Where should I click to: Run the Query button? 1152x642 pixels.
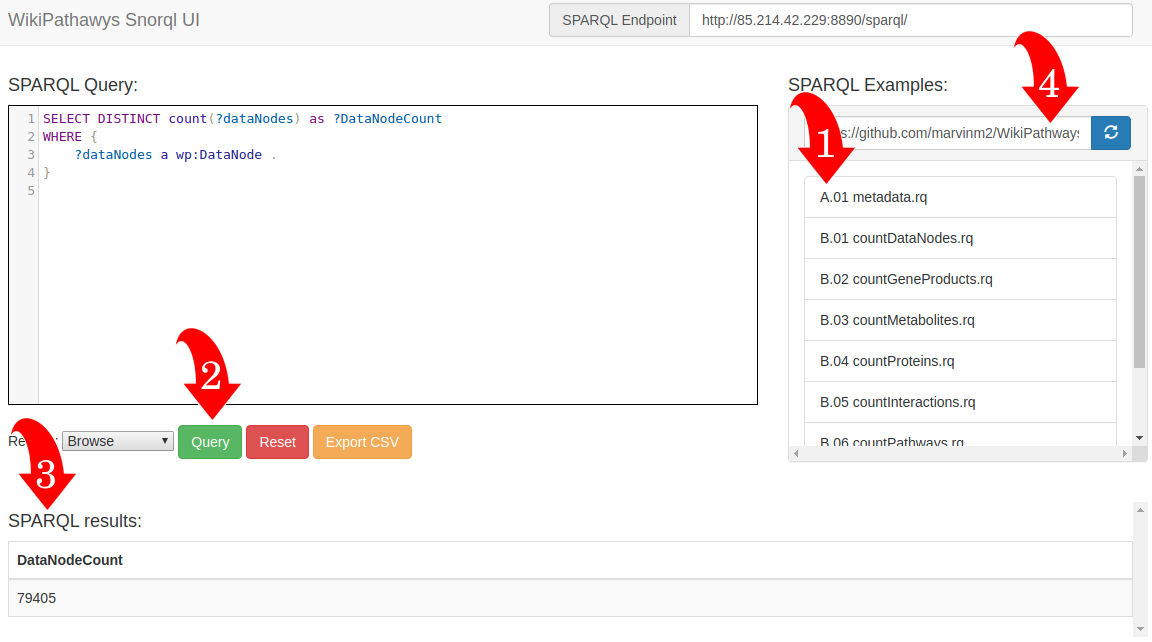pos(209,441)
